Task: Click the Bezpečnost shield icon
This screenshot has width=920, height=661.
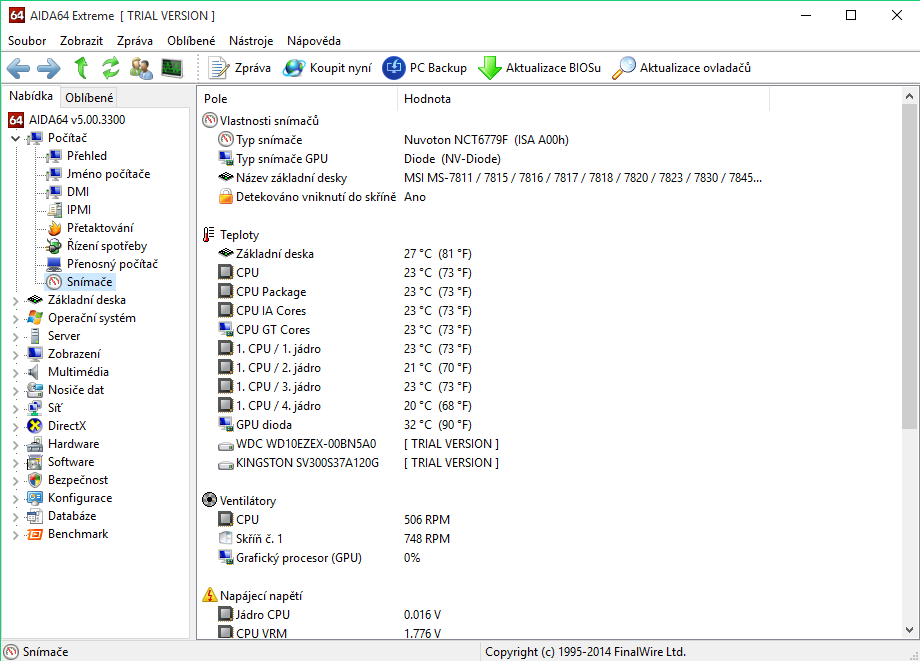Action: (x=35, y=480)
